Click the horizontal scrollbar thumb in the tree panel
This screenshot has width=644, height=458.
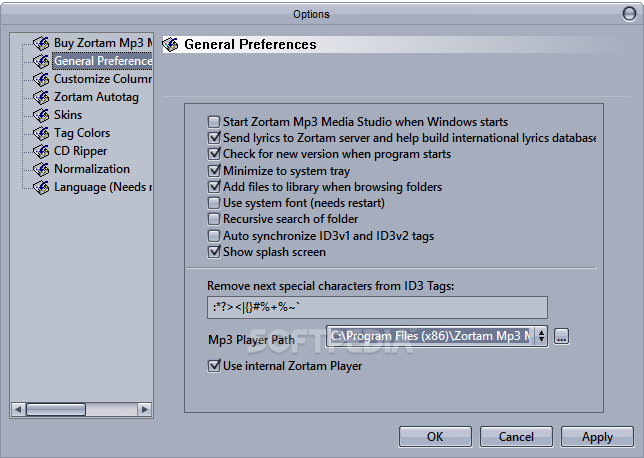point(56,409)
